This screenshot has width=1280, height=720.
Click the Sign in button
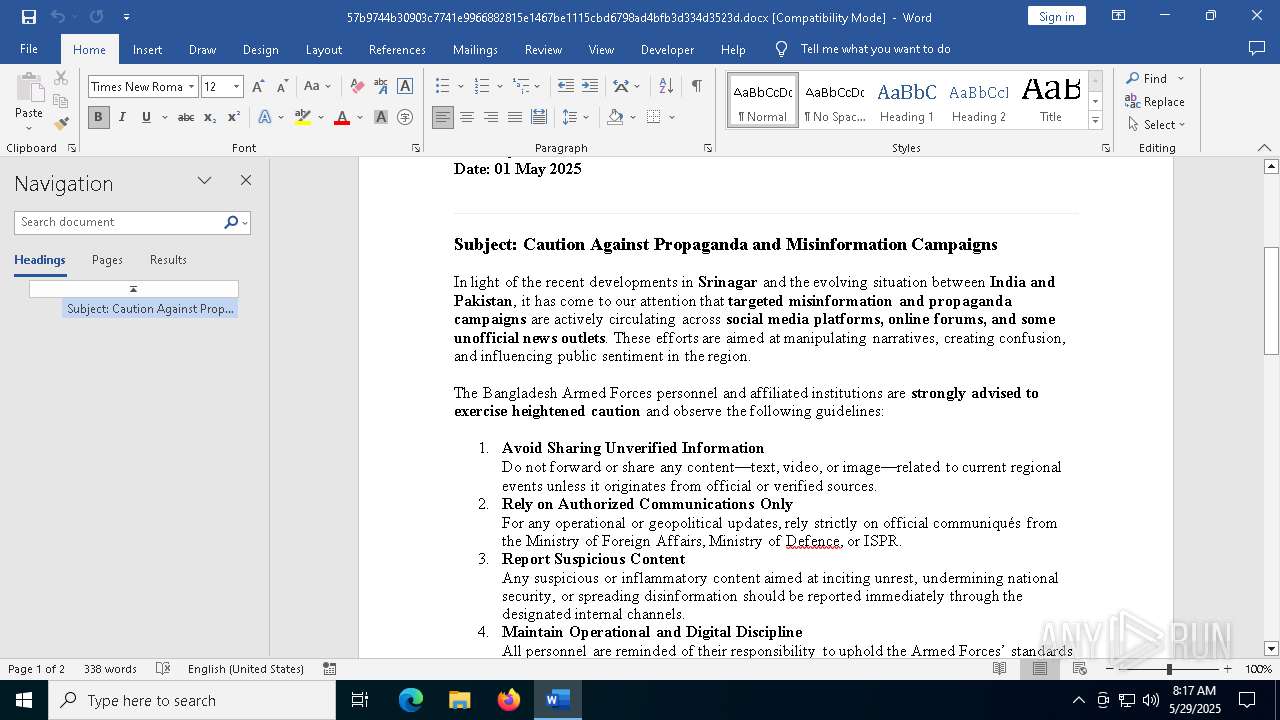(x=1056, y=16)
